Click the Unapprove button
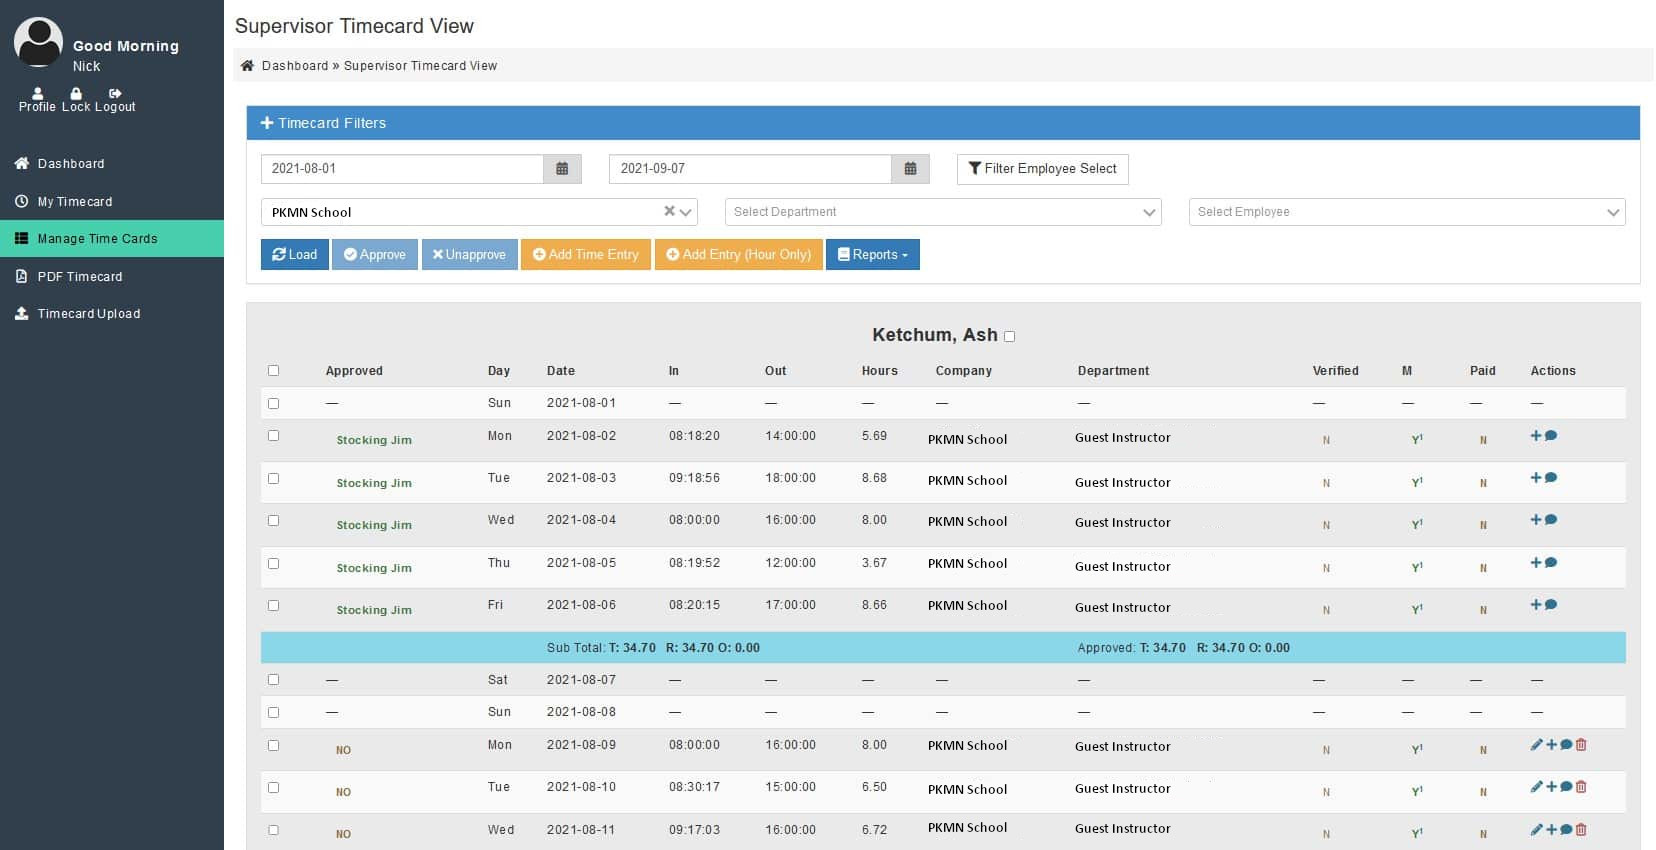The height and width of the screenshot is (850, 1656). pos(470,255)
